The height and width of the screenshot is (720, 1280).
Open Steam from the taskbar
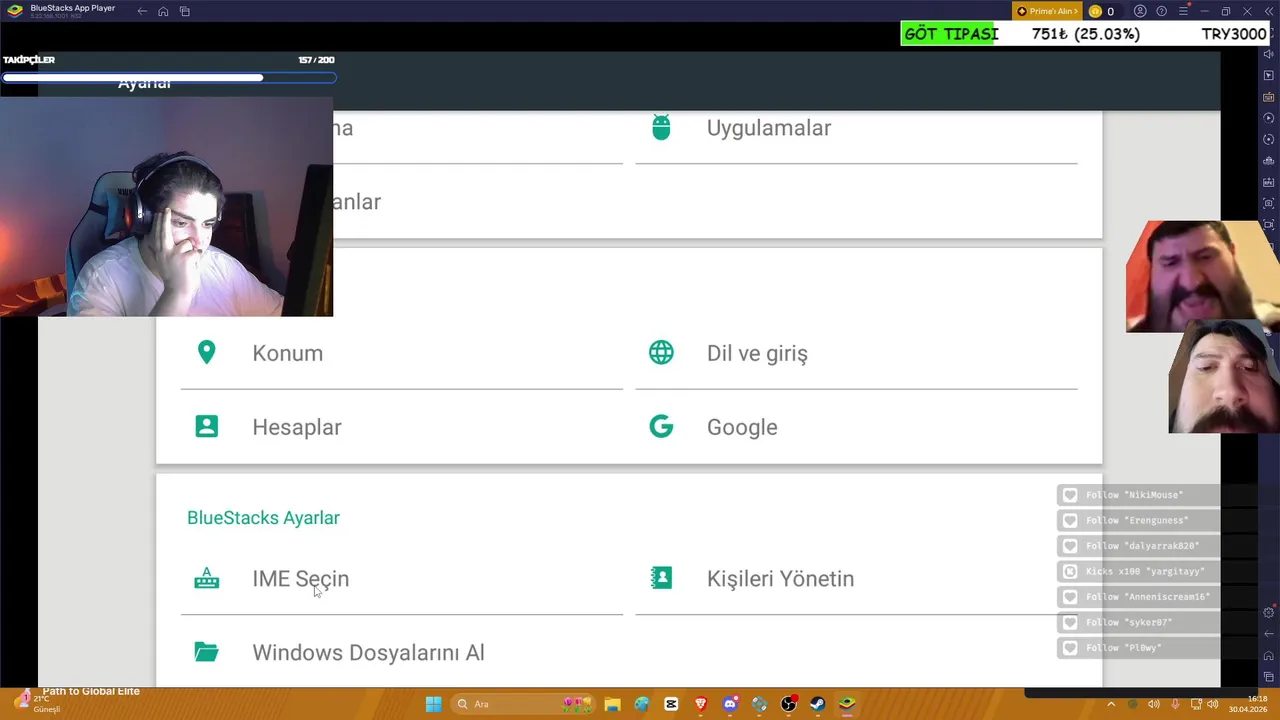(818, 704)
